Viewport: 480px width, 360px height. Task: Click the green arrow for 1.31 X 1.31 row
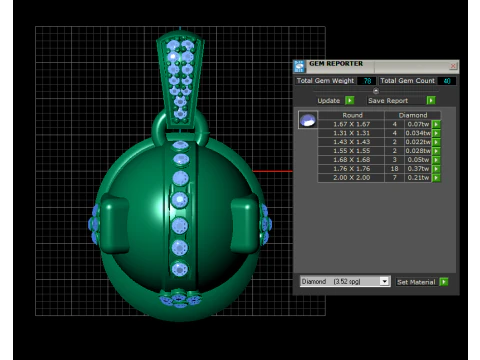pyautogui.click(x=436, y=133)
